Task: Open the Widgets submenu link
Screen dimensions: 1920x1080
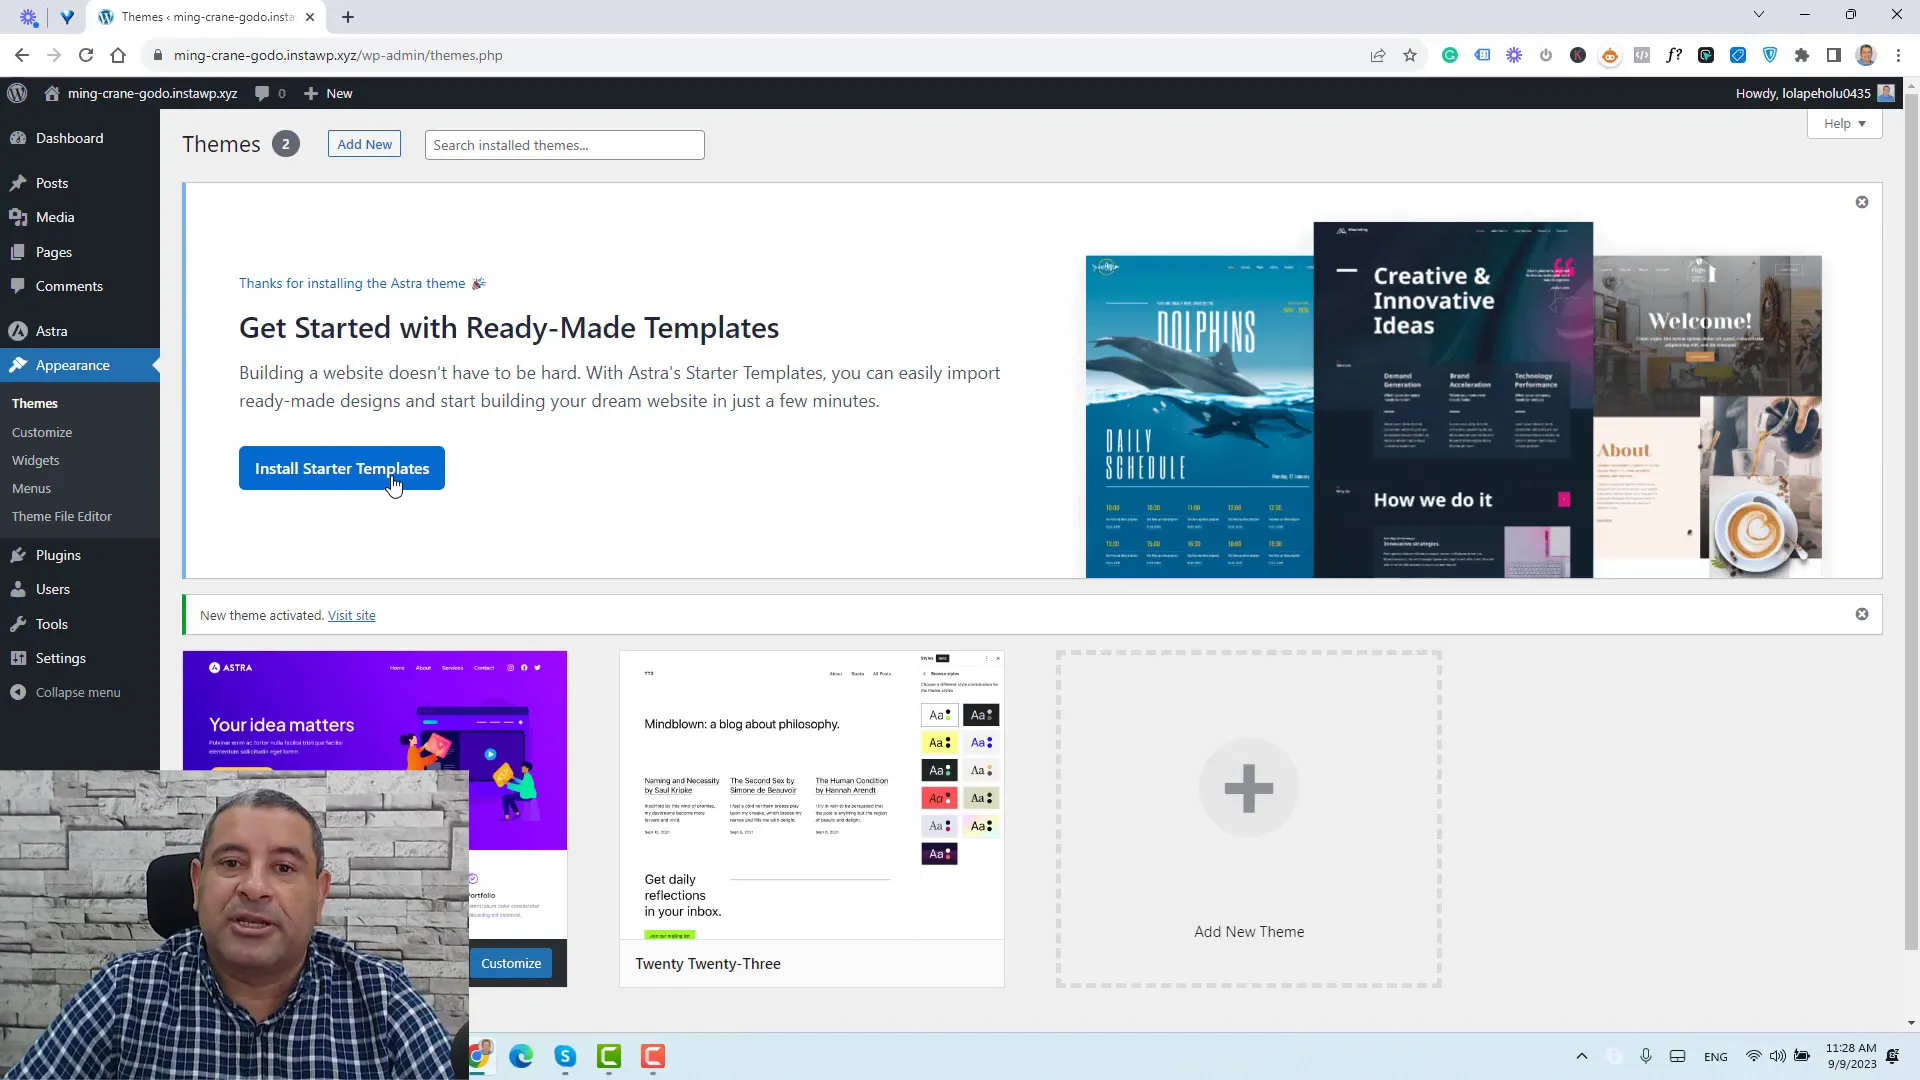Action: click(x=36, y=460)
